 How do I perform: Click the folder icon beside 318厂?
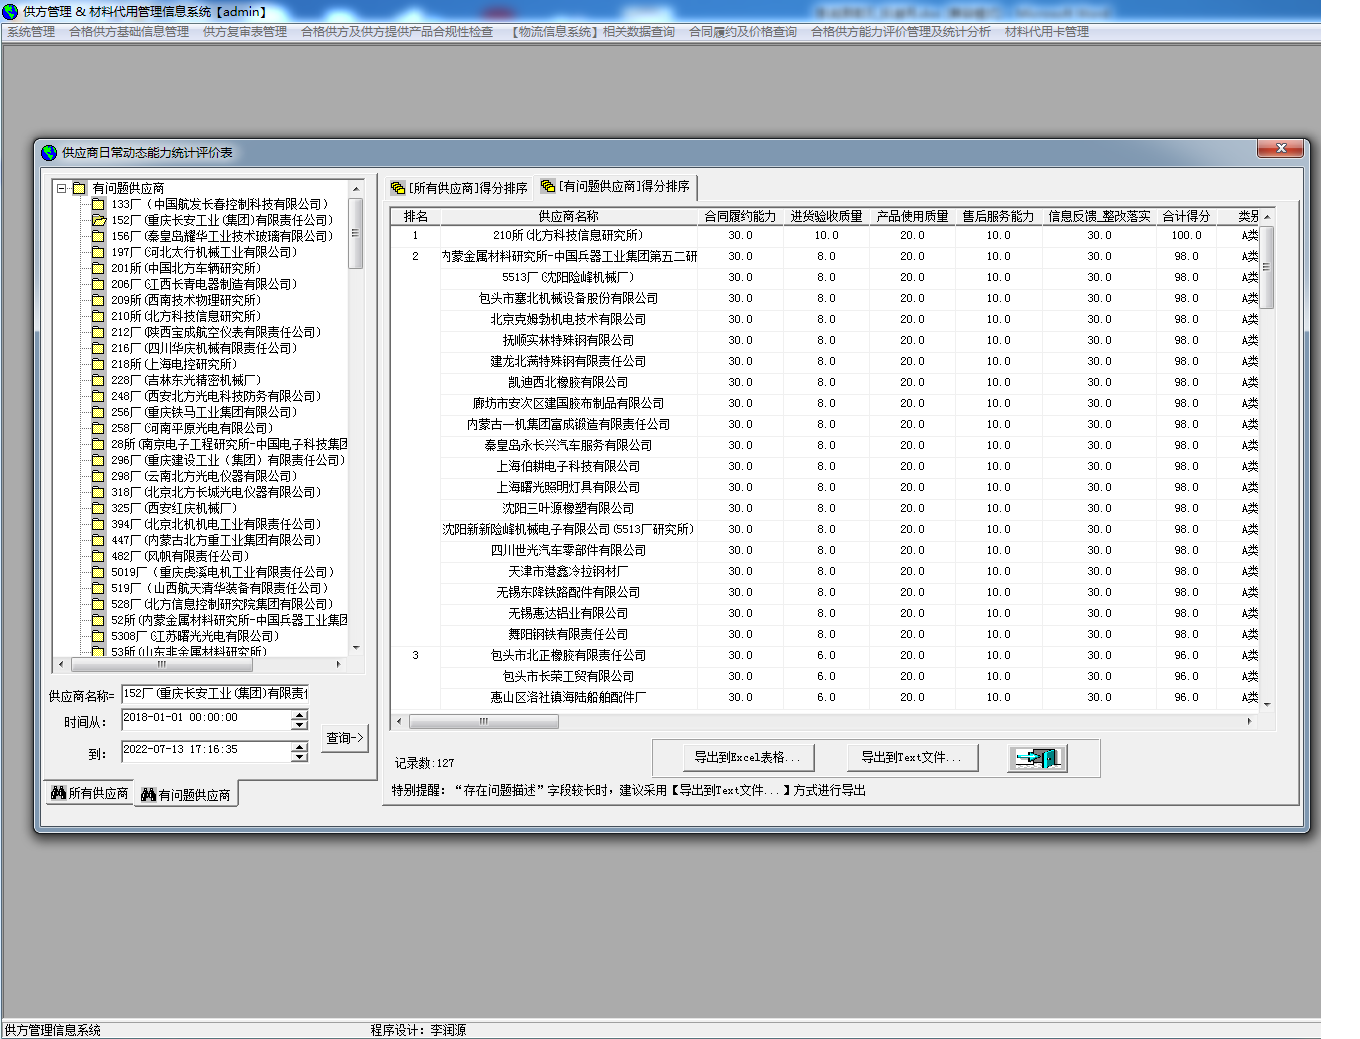click(x=98, y=492)
